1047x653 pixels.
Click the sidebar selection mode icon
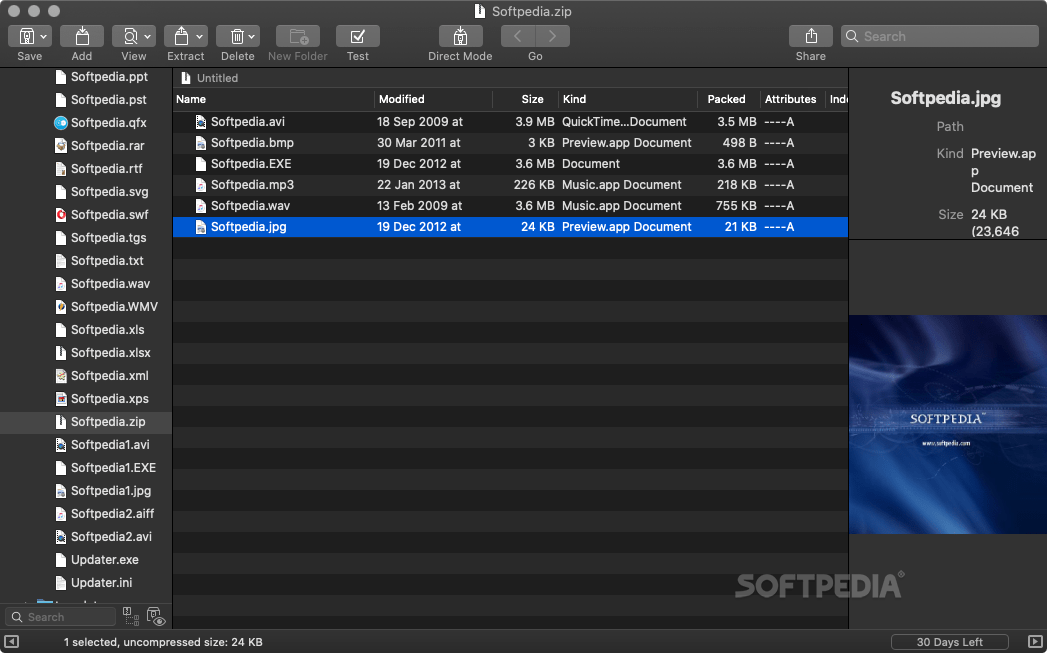click(131, 616)
